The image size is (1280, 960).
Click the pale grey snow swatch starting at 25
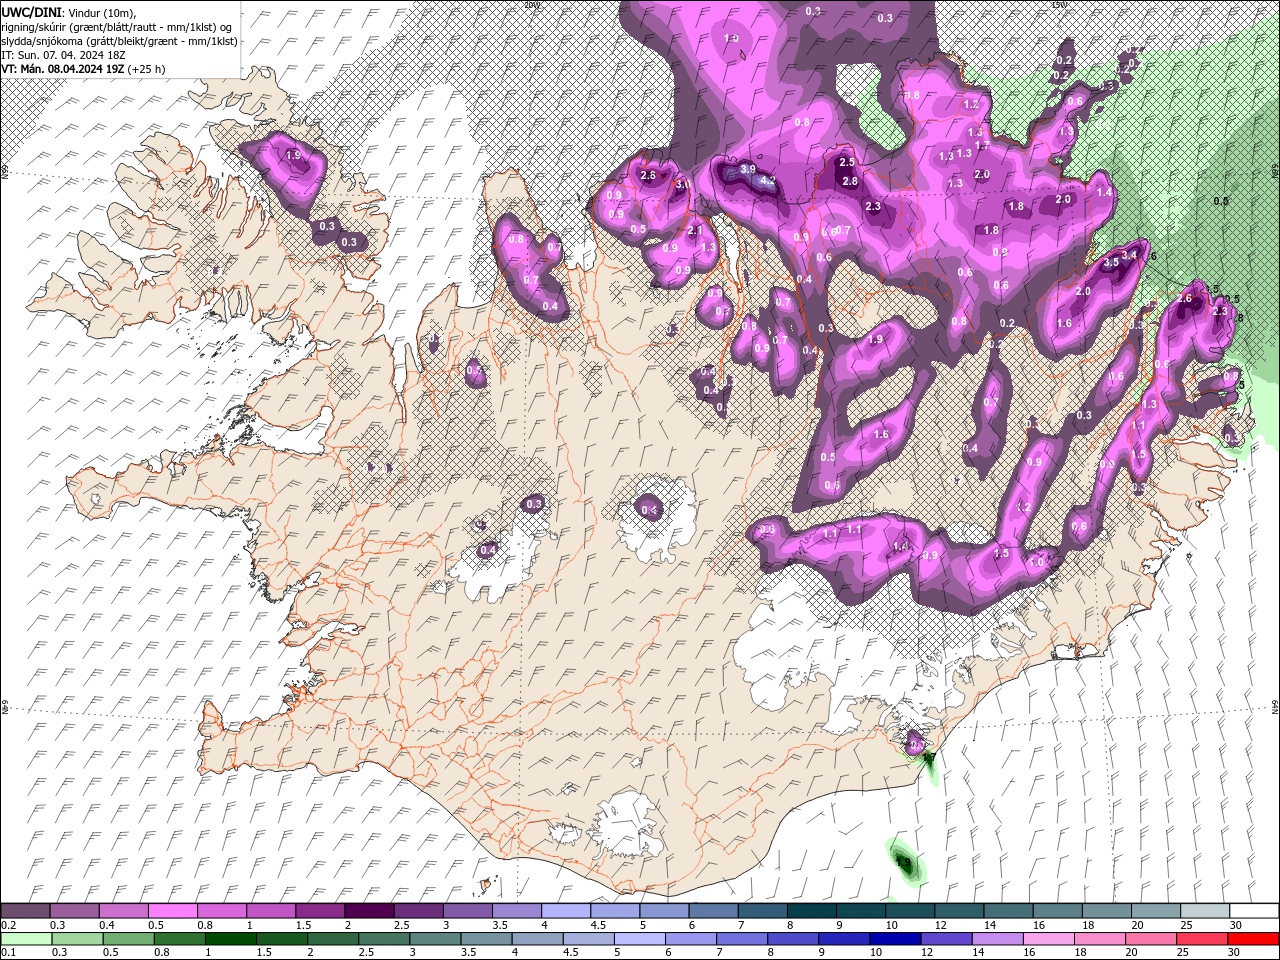coord(1205,911)
